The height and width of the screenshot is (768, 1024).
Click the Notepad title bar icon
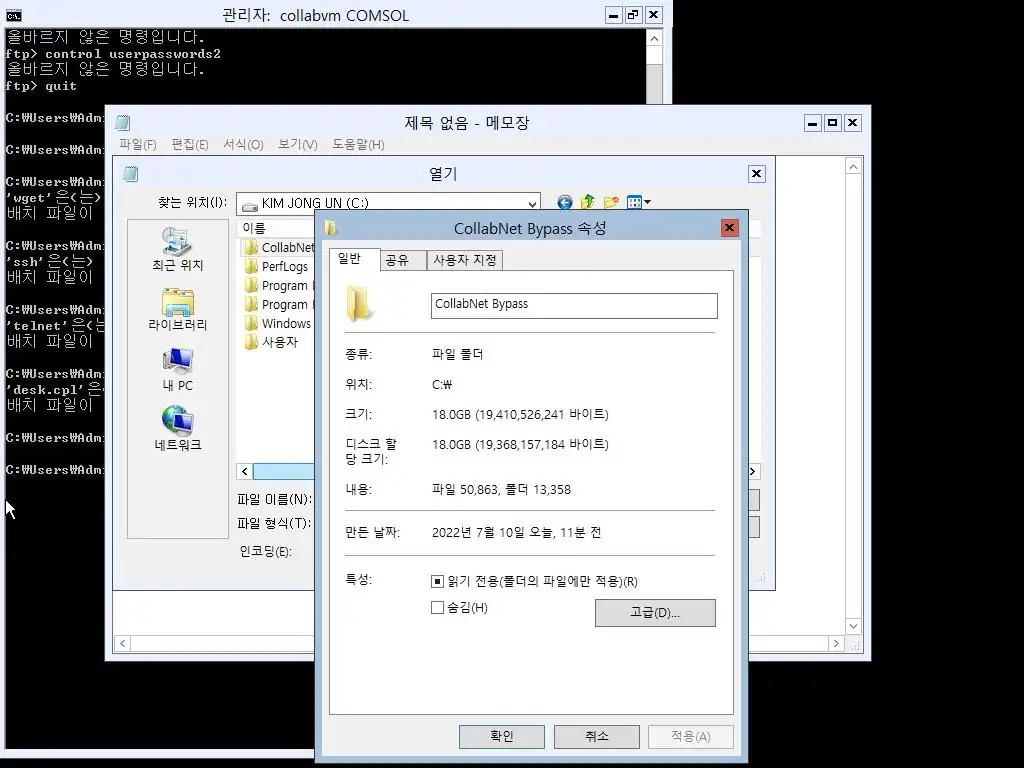coord(123,123)
